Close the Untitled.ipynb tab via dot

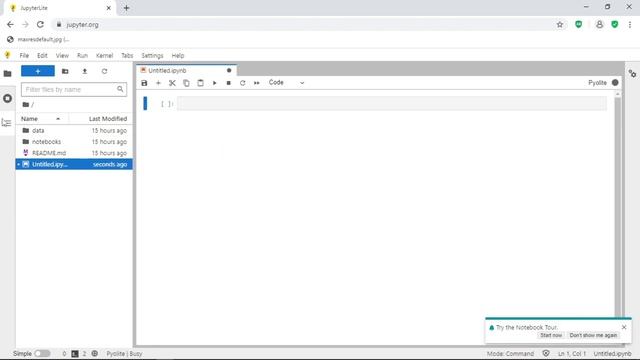(x=229, y=71)
